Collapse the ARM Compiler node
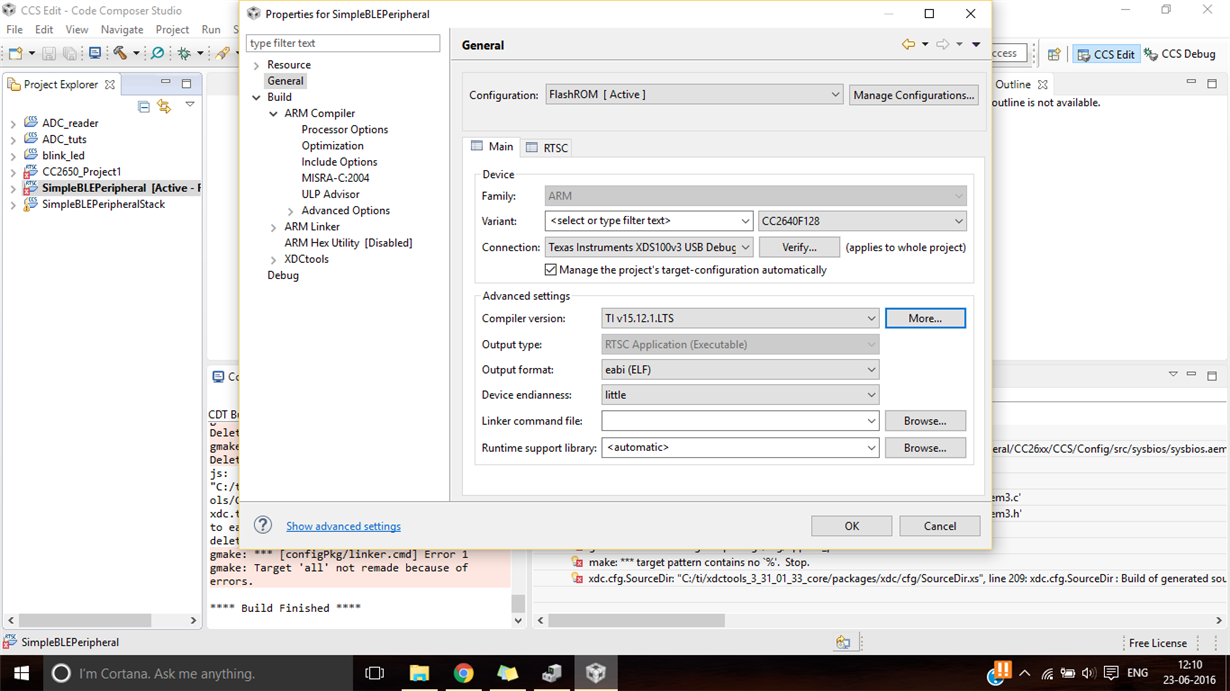The image size is (1230, 691). pos(273,114)
